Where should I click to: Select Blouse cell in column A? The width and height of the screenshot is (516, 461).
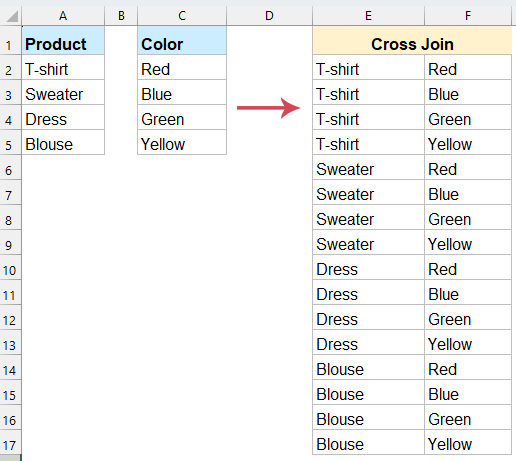click(63, 142)
